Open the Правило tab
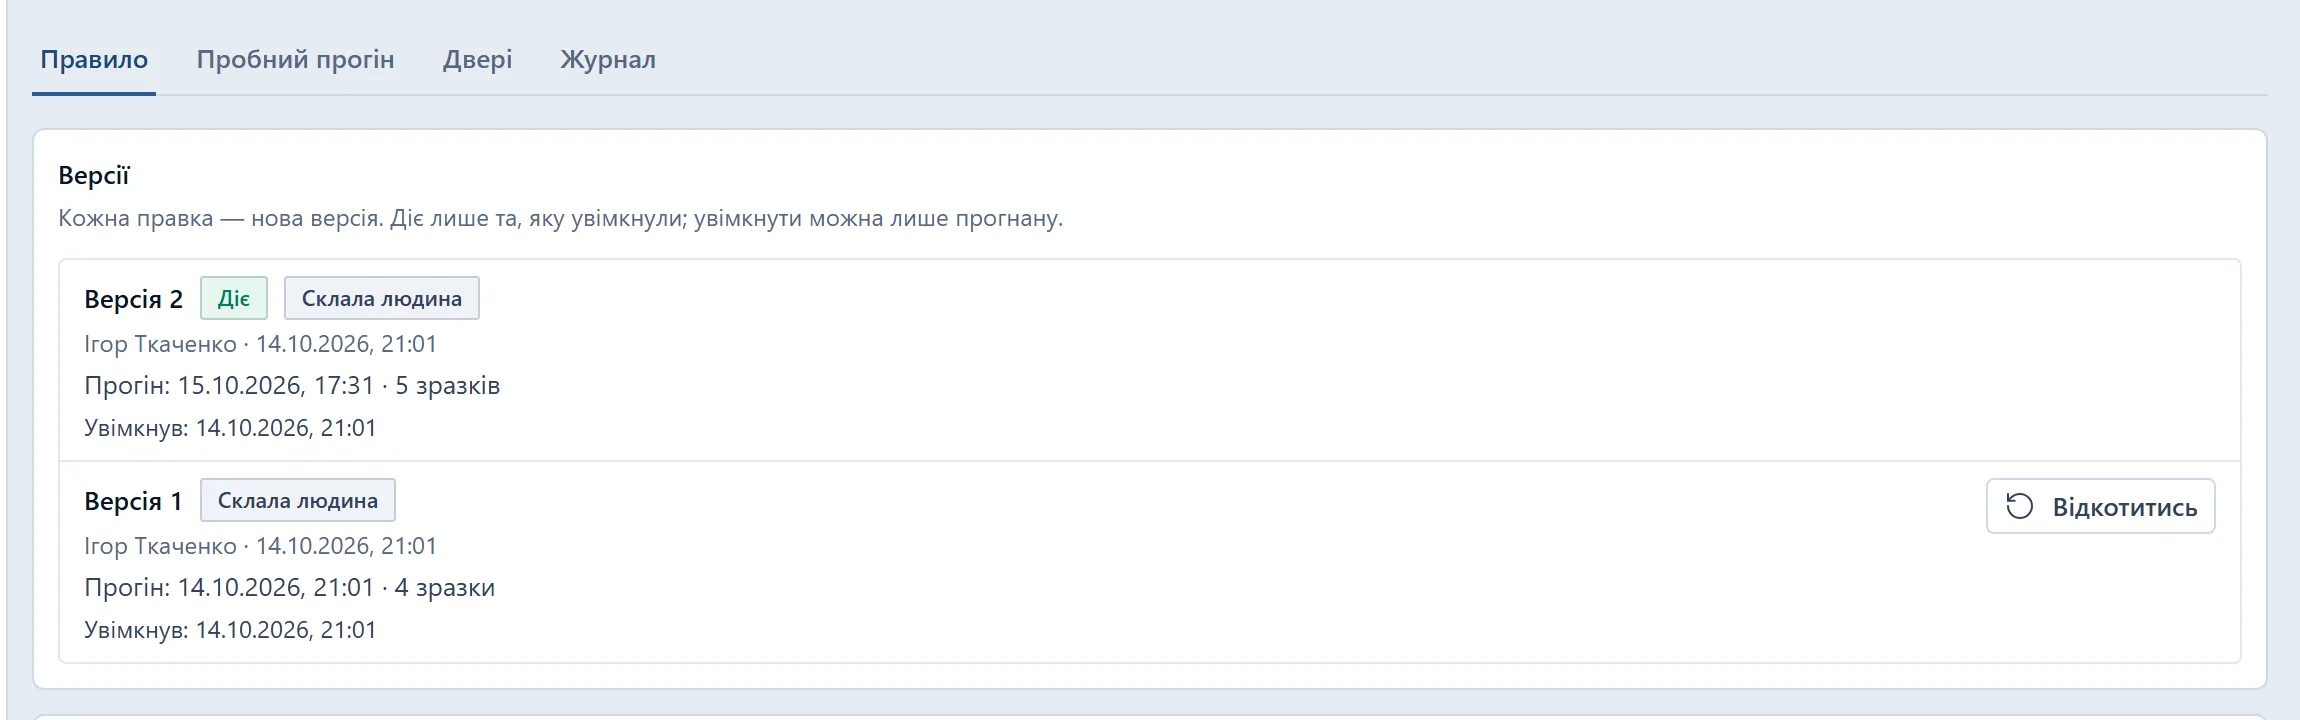This screenshot has width=2300, height=720. (x=94, y=60)
